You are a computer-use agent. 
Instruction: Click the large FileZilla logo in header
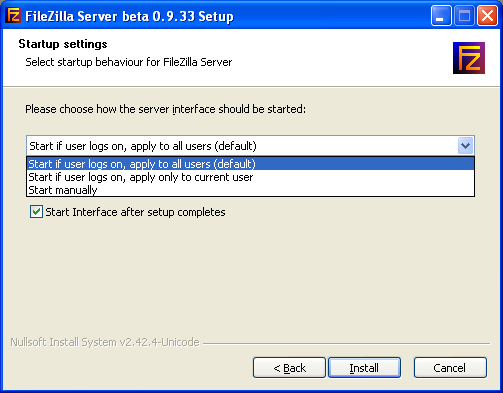tap(469, 58)
